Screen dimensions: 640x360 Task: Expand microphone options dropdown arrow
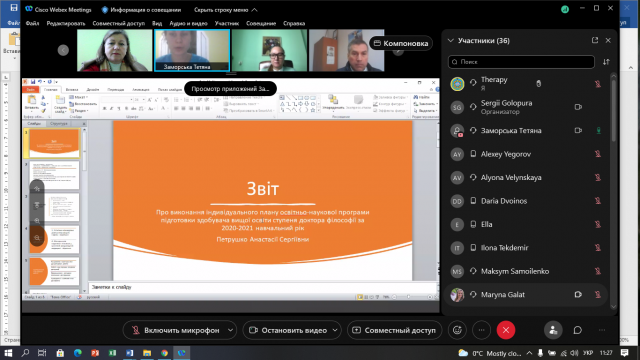[230, 330]
